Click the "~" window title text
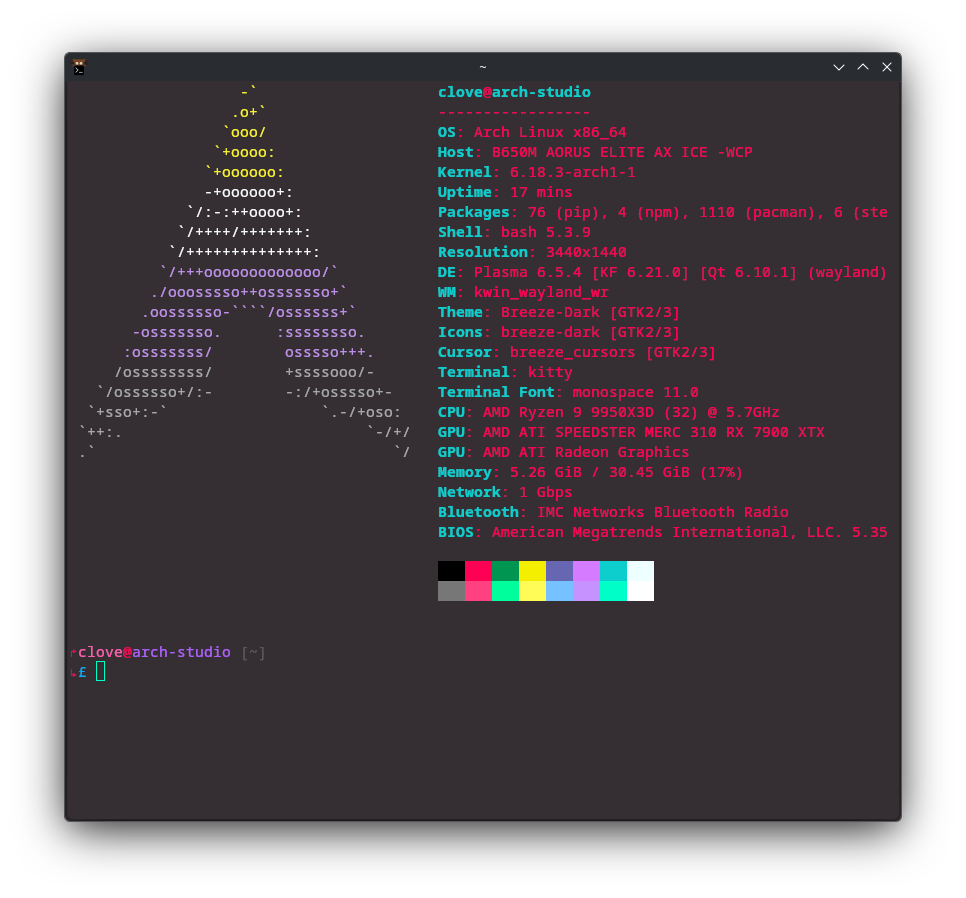Image resolution: width=966 pixels, height=898 pixels. [x=483, y=67]
